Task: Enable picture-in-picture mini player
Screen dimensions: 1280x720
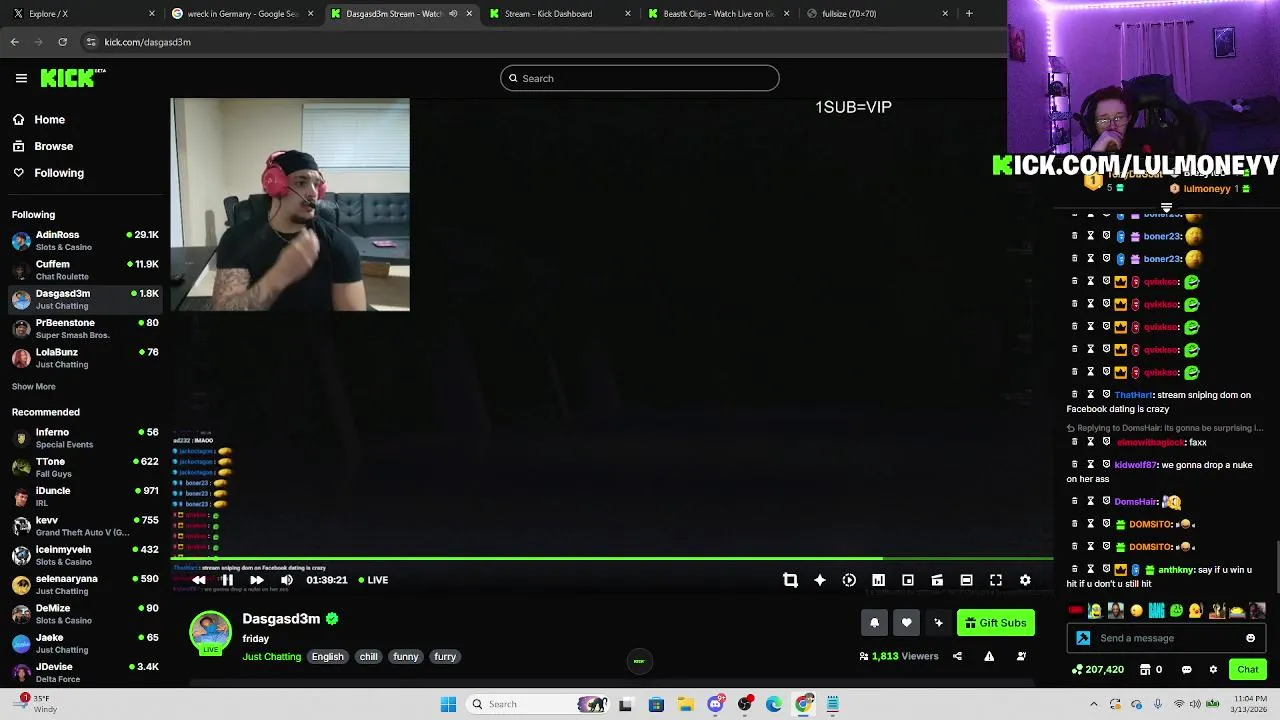Action: (908, 580)
